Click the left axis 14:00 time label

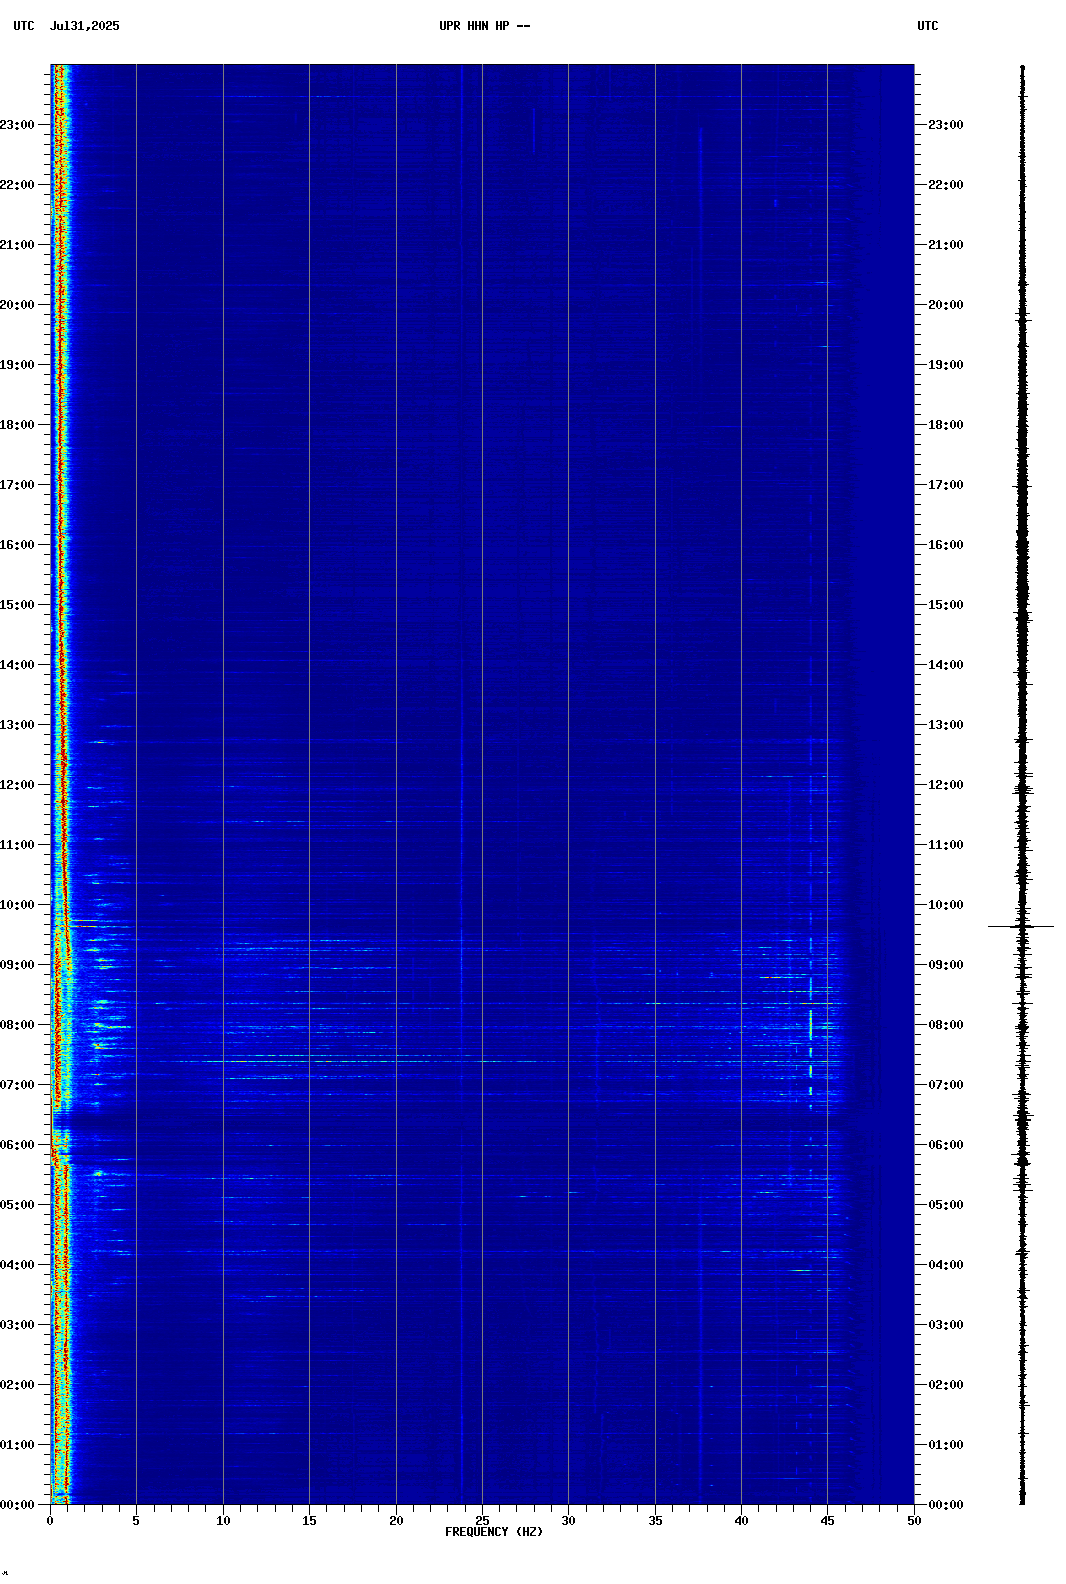pyautogui.click(x=17, y=665)
